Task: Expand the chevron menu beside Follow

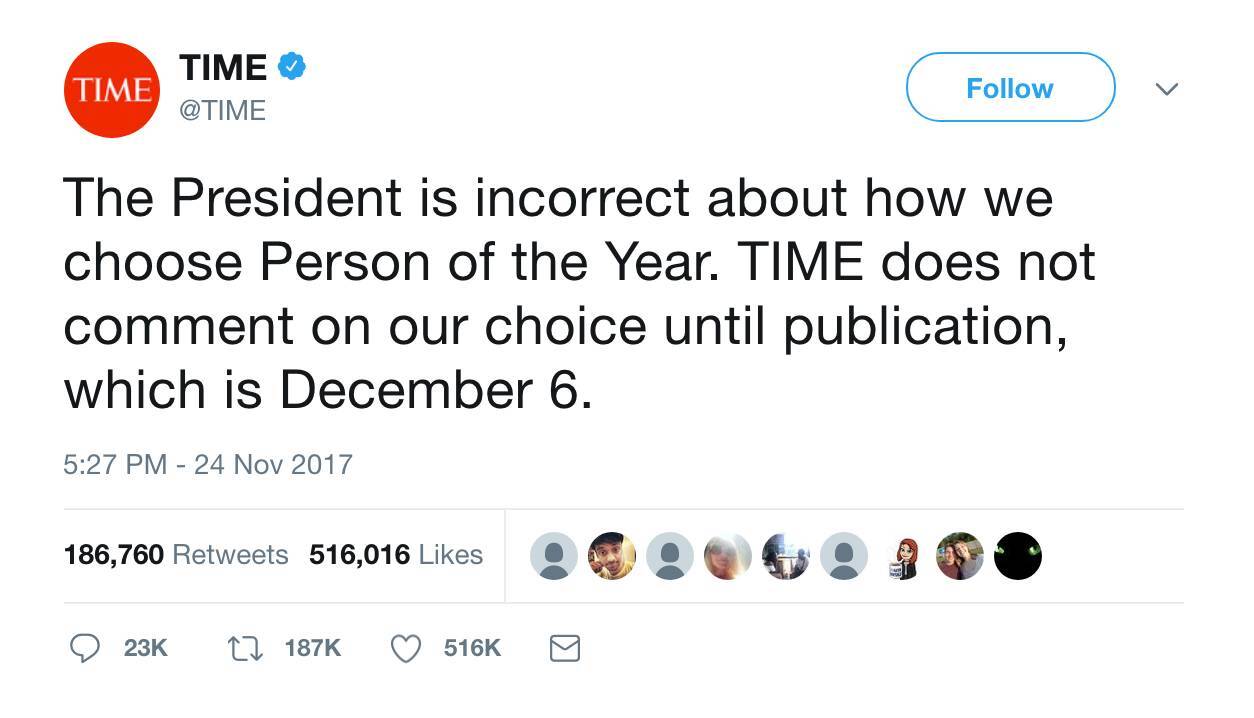Action: [x=1166, y=89]
